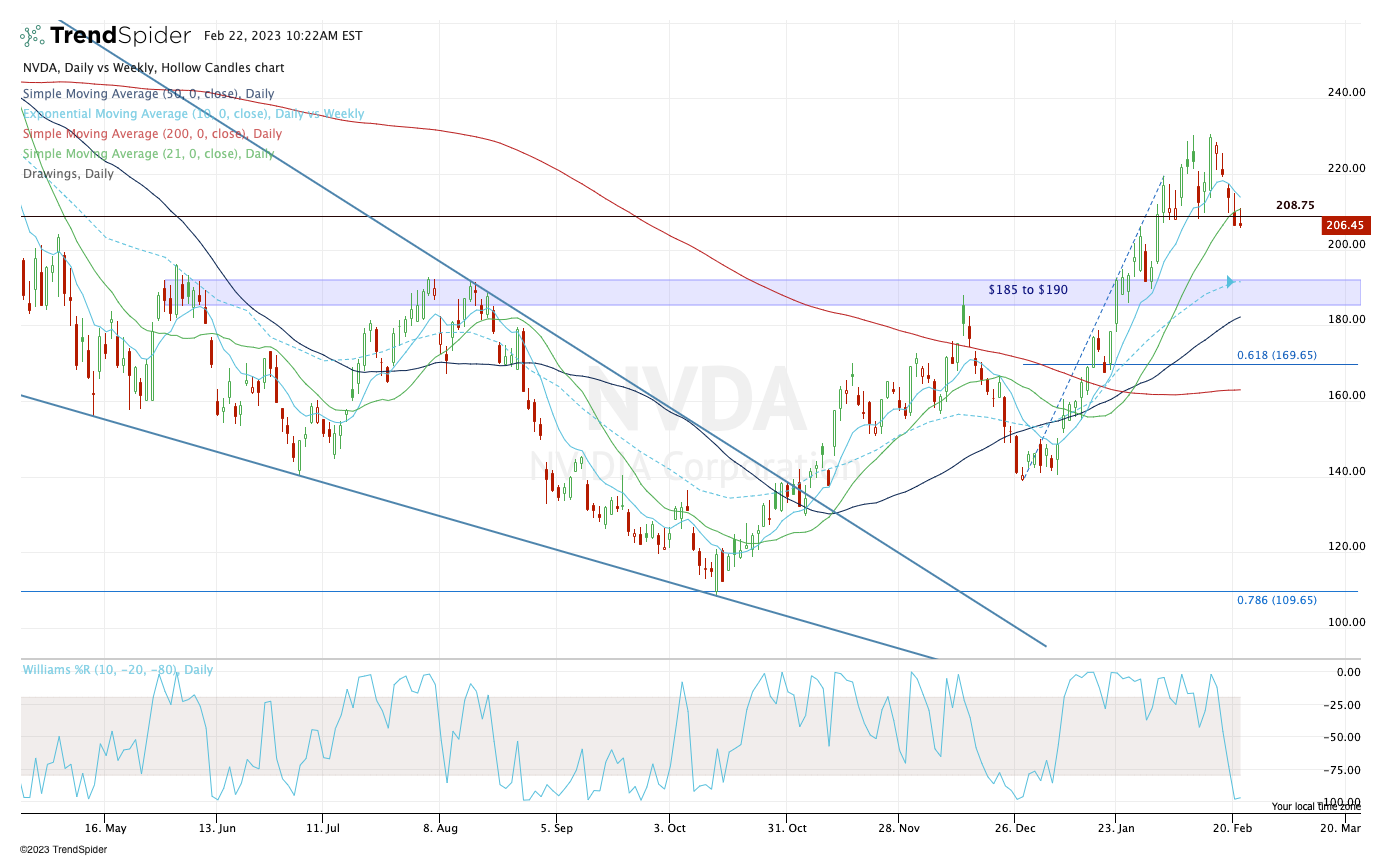
Task: Click the TrendSpider brand name text
Action: point(120,36)
